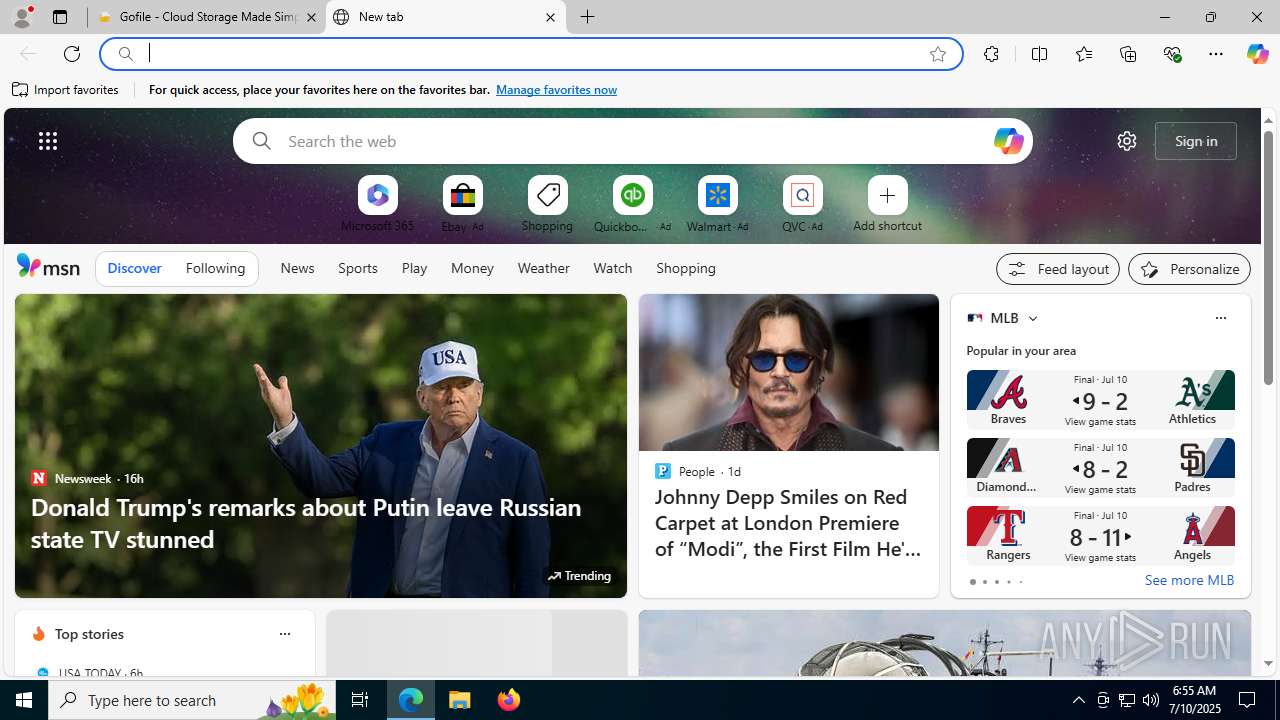
Task: Open the Extensions puzzle icon
Action: coord(991,54)
